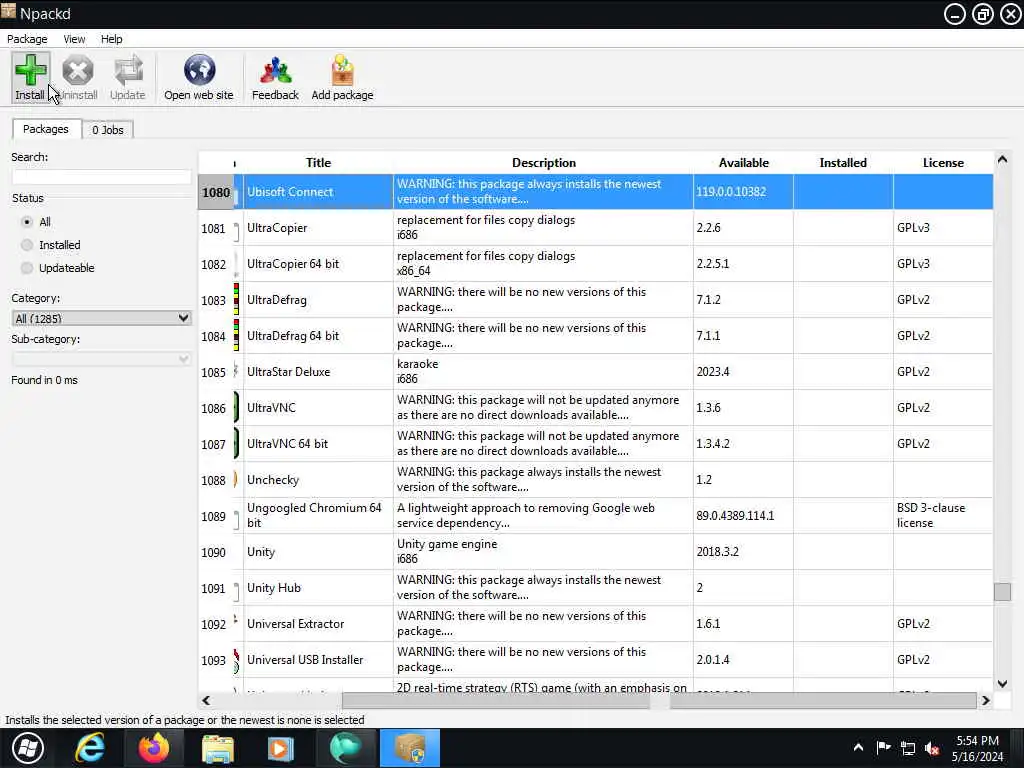
Task: Select the Unity Hub package
Action: click(274, 588)
